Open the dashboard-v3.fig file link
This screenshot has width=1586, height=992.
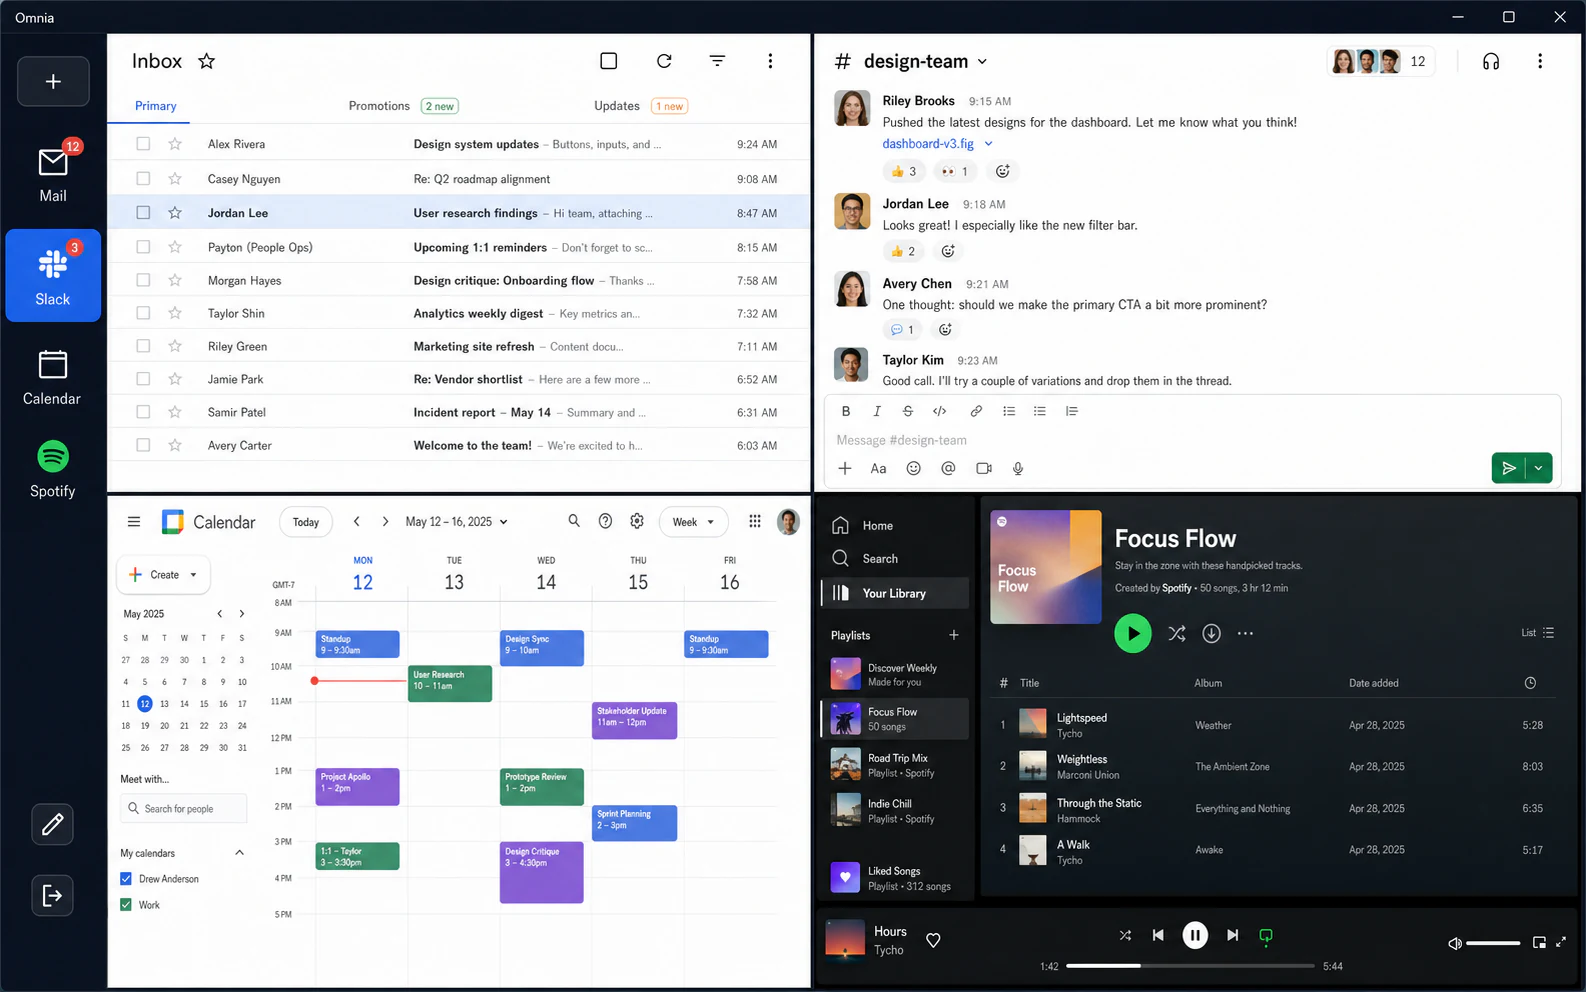pyautogui.click(x=928, y=144)
